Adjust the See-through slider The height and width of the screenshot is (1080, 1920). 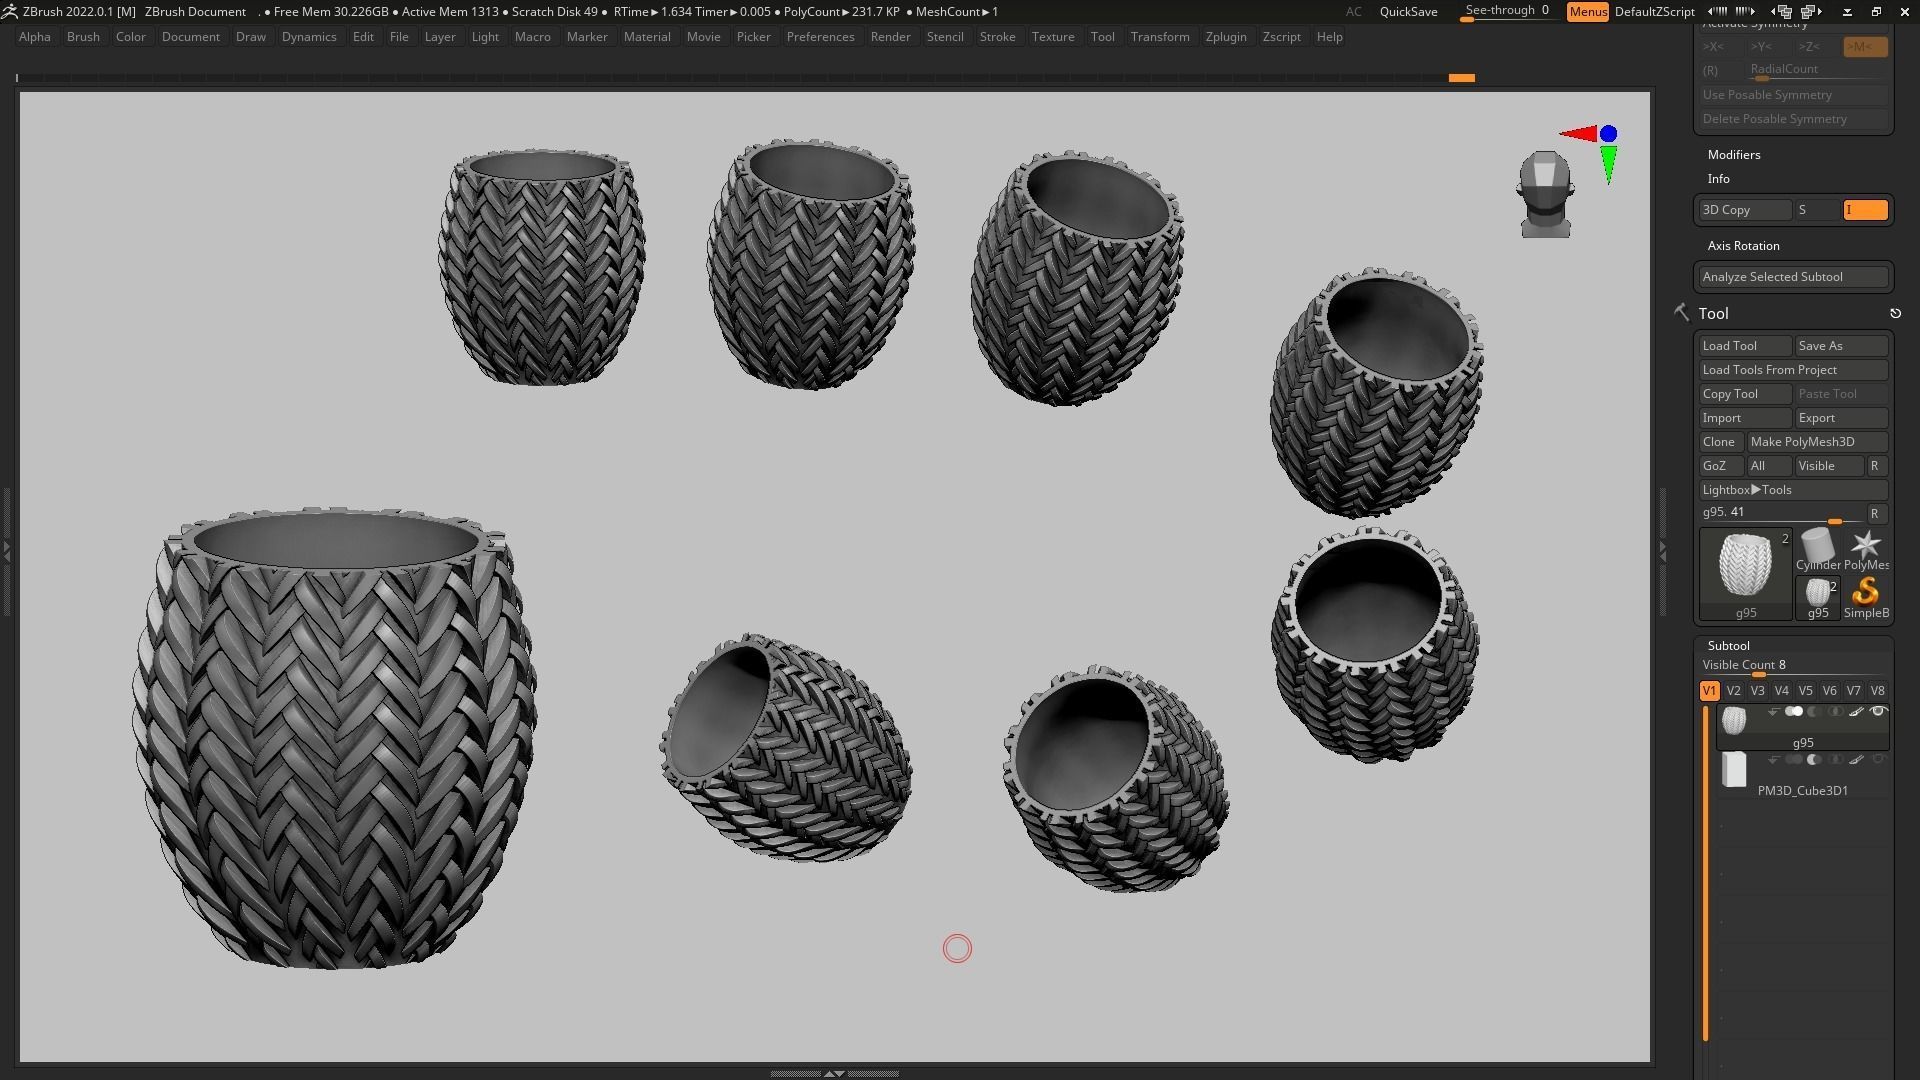click(1506, 11)
